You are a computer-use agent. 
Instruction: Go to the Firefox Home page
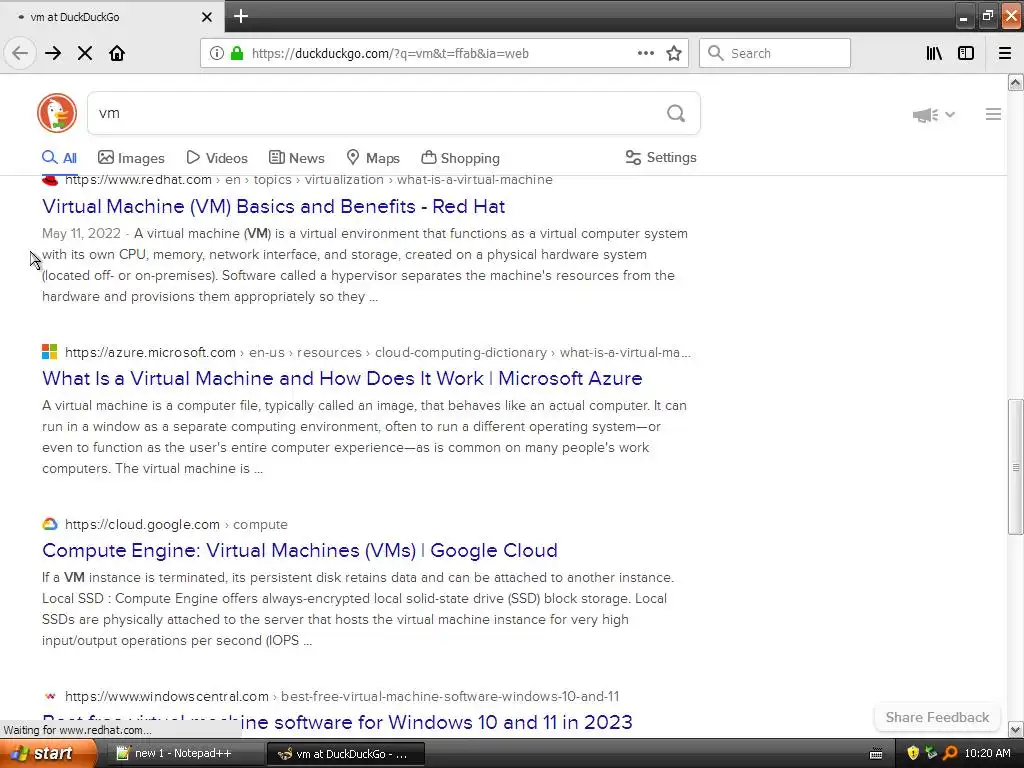pyautogui.click(x=117, y=53)
